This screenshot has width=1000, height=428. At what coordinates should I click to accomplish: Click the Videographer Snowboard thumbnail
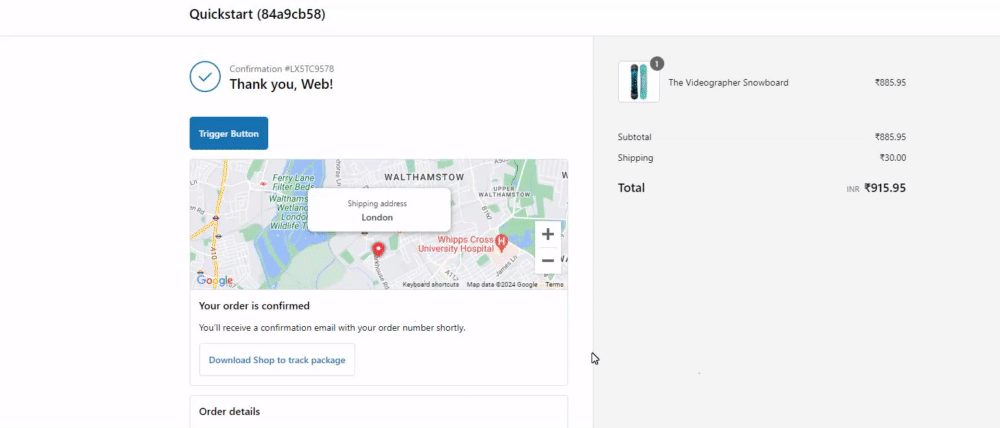point(638,82)
